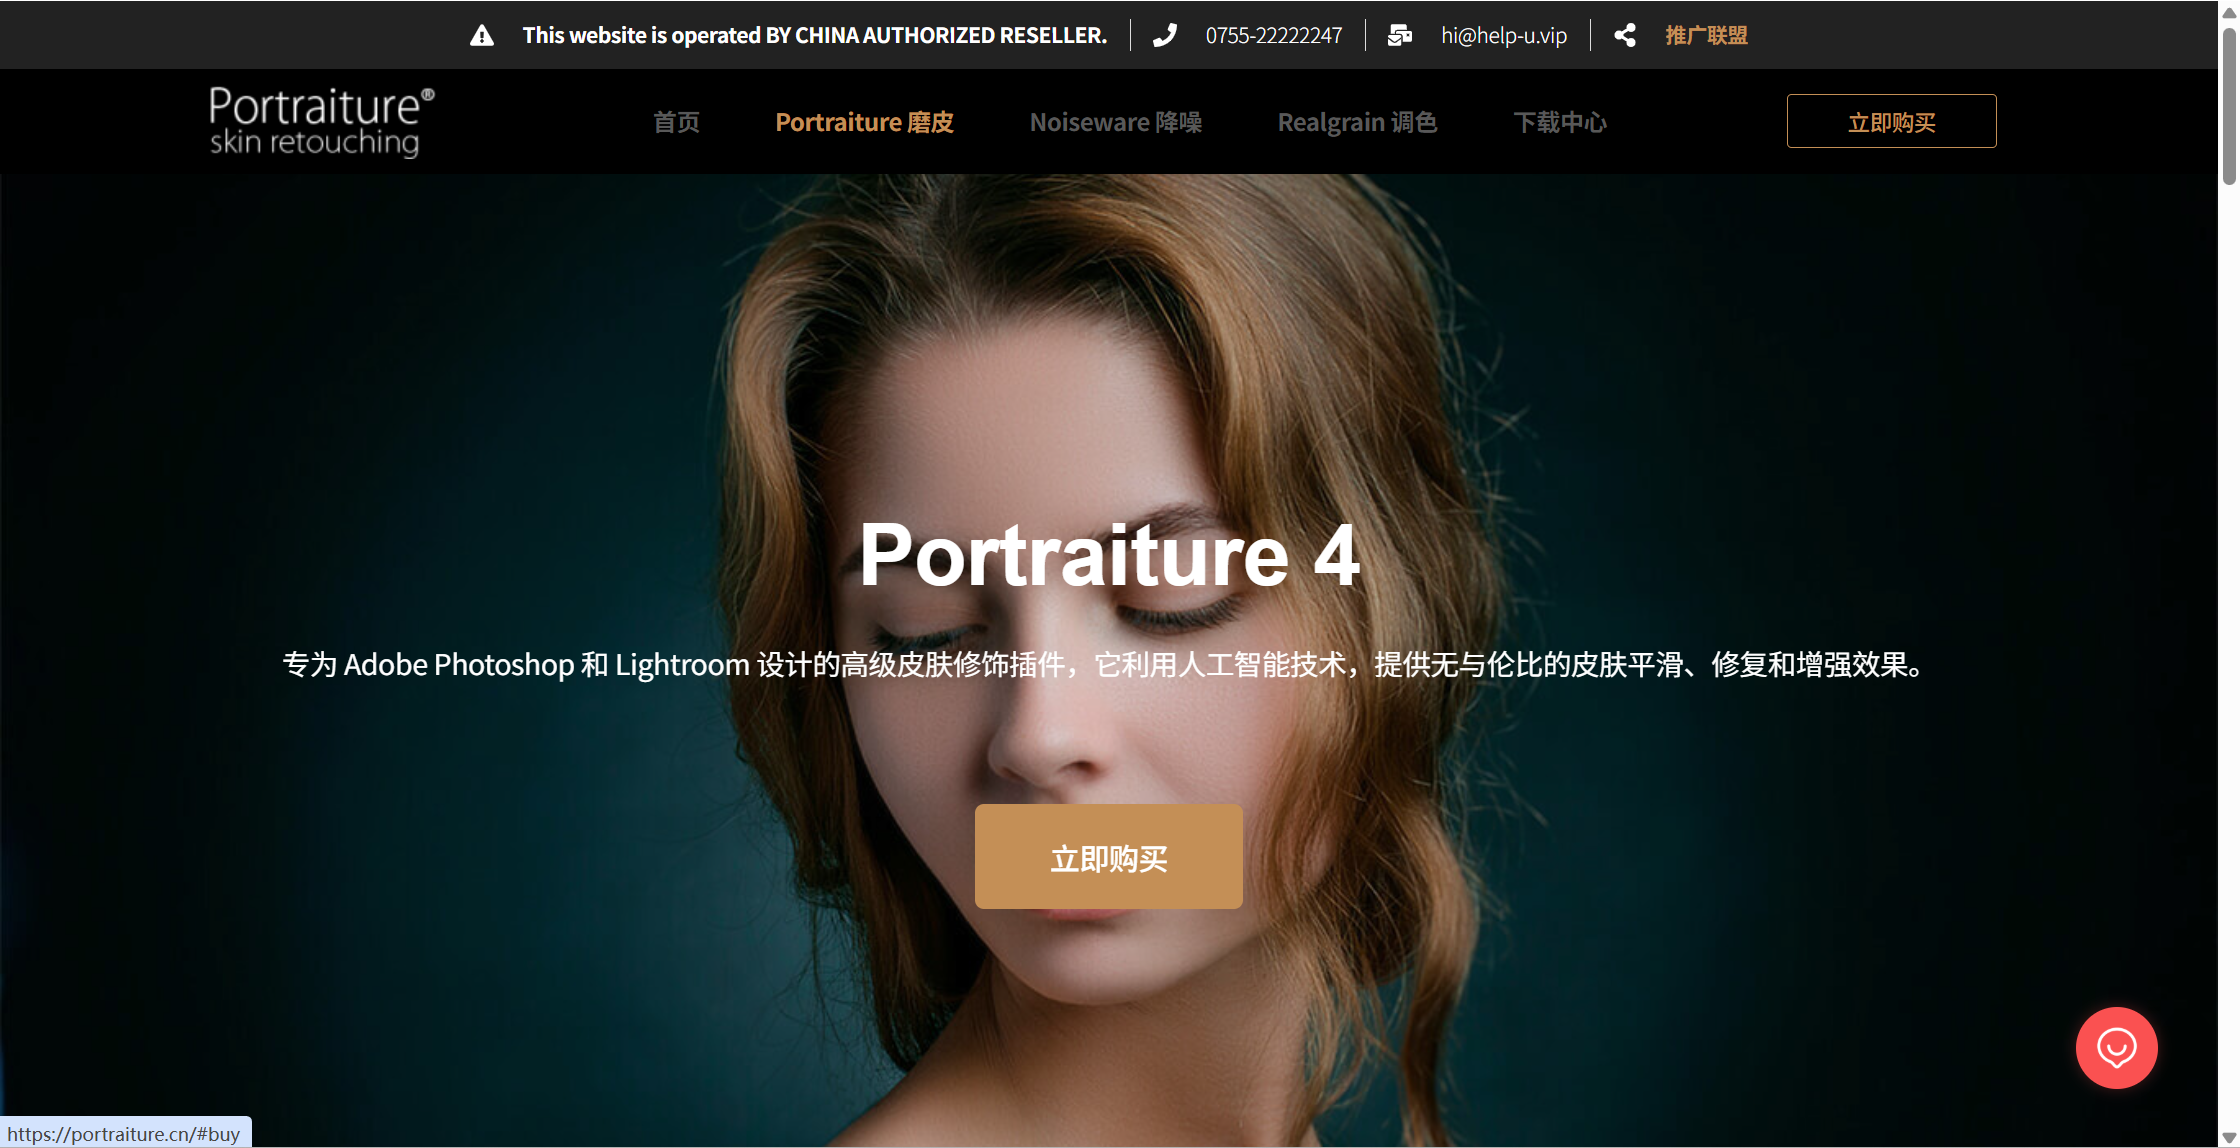The height and width of the screenshot is (1148, 2240).
Task: Open the 推广联盟 affiliate link
Action: point(1706,36)
